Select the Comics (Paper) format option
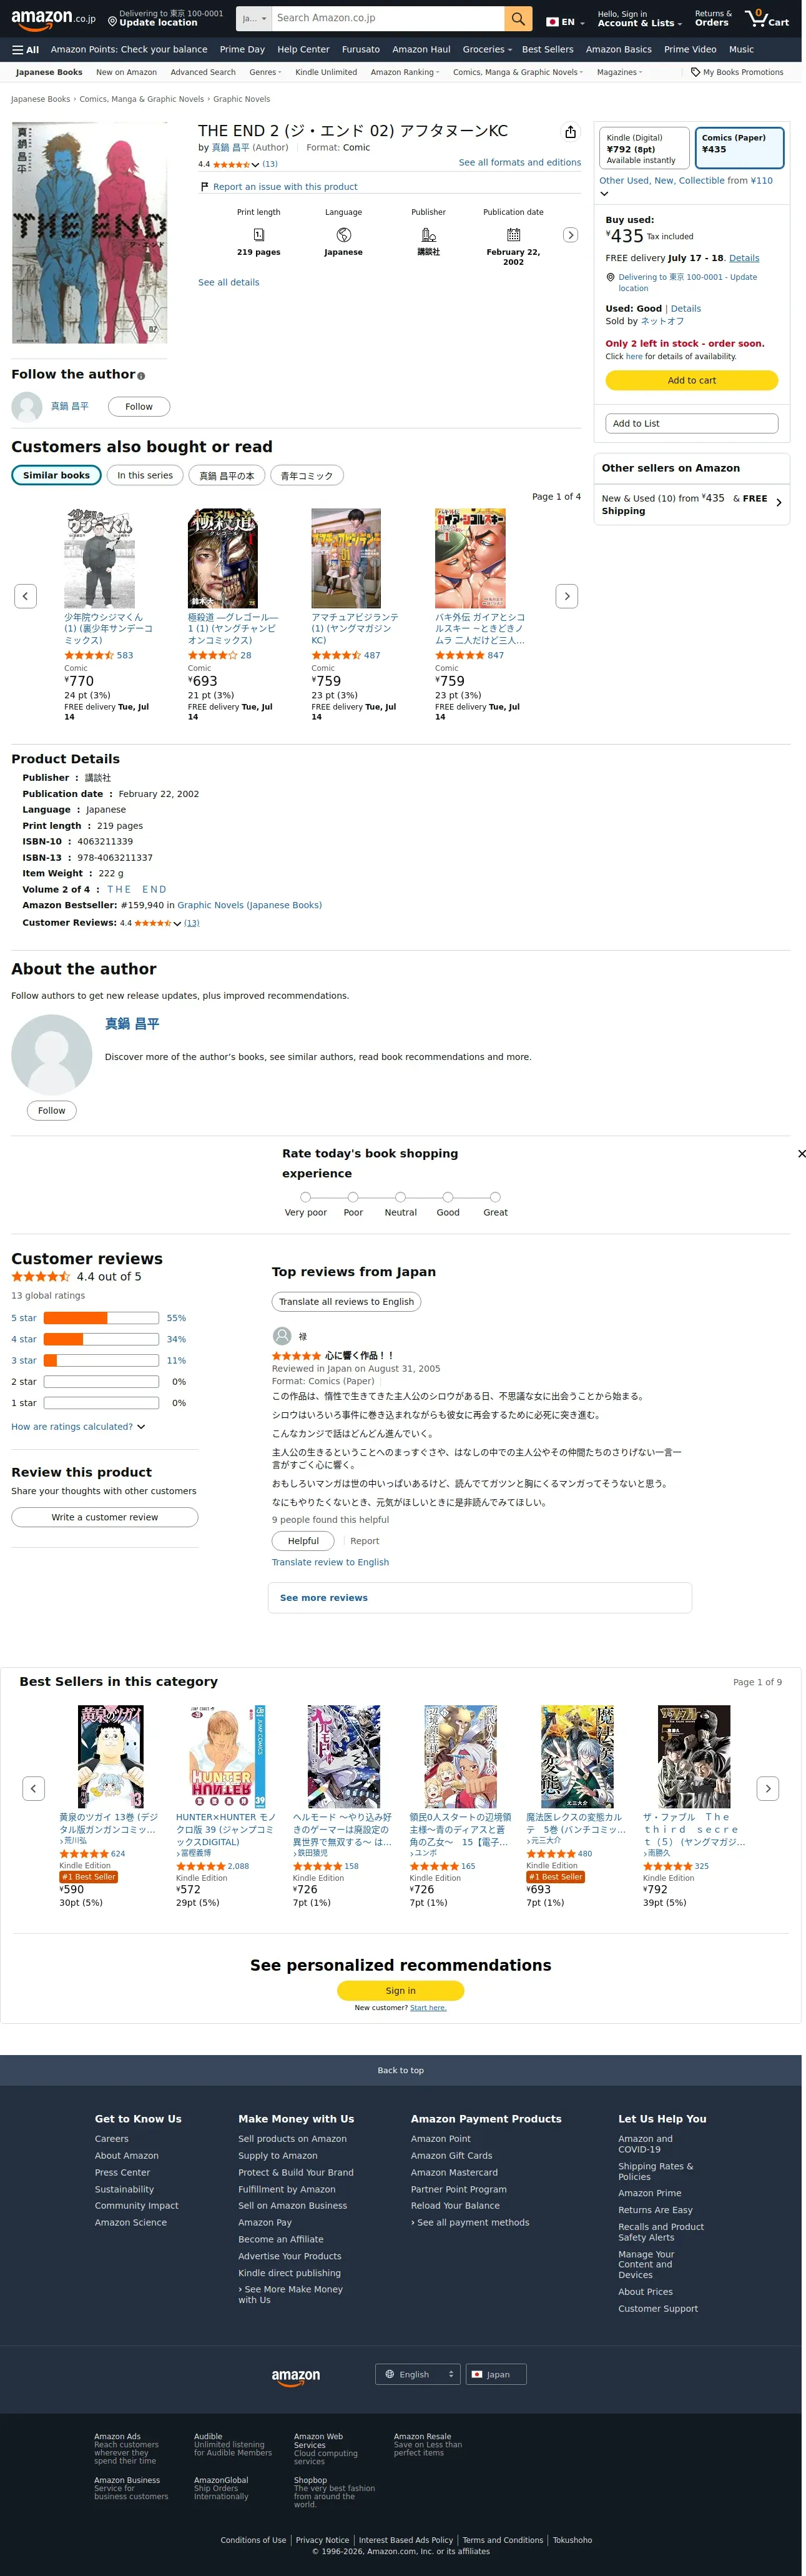806x2576 pixels. point(739,148)
